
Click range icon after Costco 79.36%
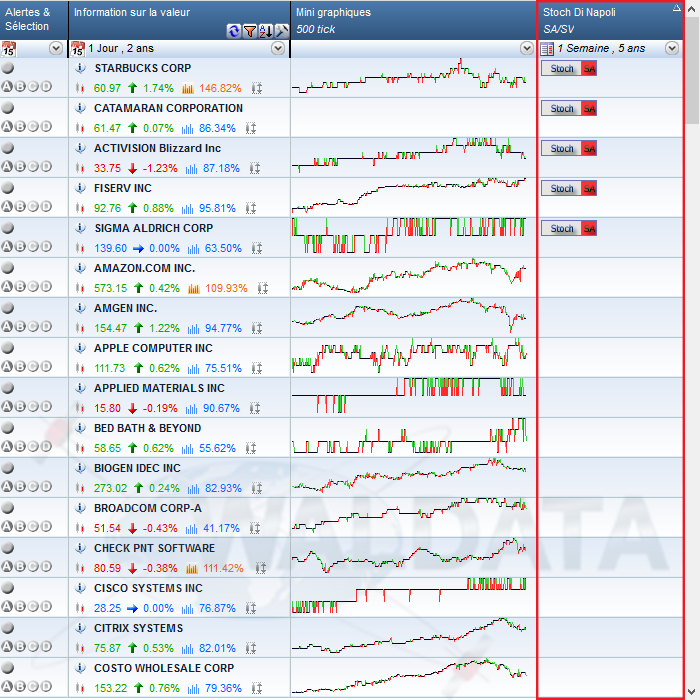(257, 688)
